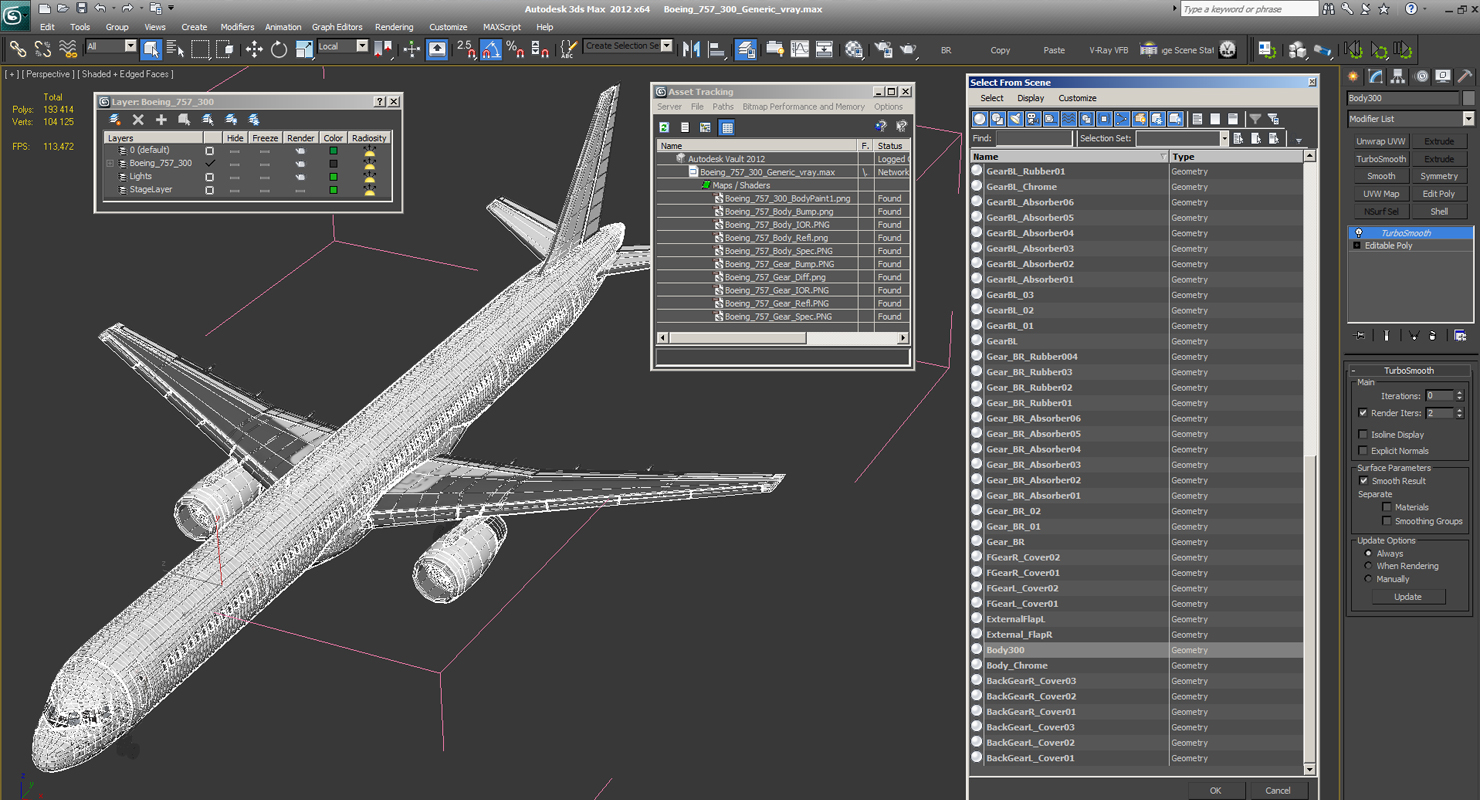Click the funnel filter icon in Select From Scene
This screenshot has width=1480, height=800.
pos(1256,119)
